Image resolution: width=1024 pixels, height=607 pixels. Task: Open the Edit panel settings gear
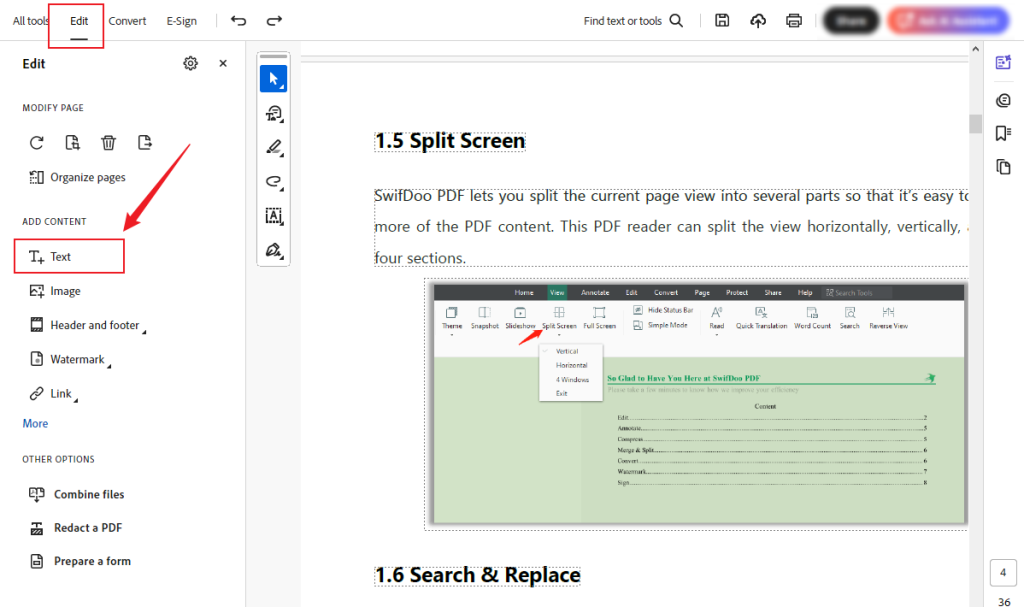(190, 62)
